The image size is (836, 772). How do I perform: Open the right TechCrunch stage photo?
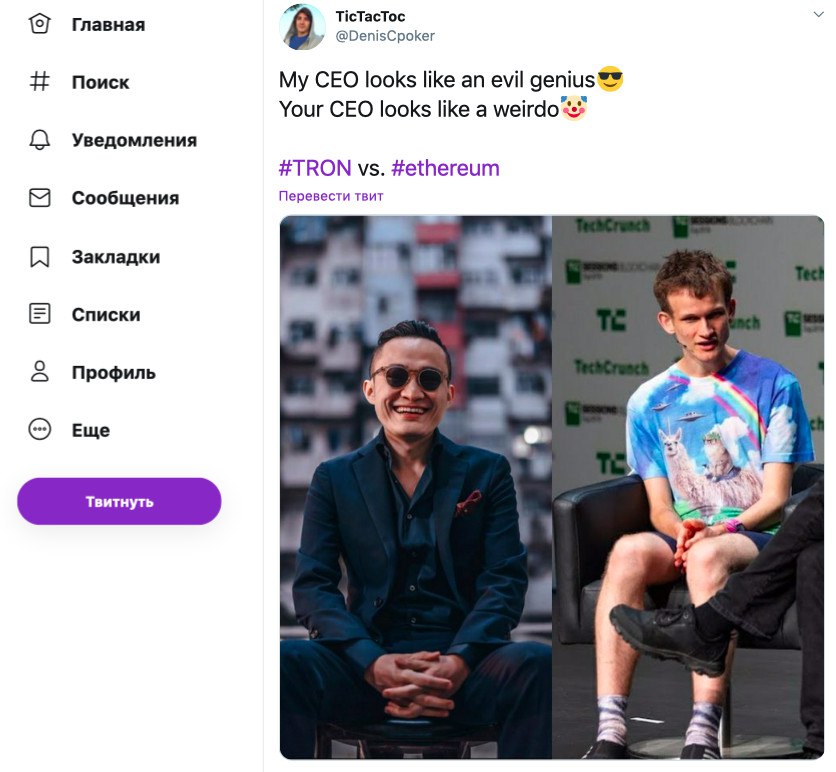pyautogui.click(x=688, y=487)
